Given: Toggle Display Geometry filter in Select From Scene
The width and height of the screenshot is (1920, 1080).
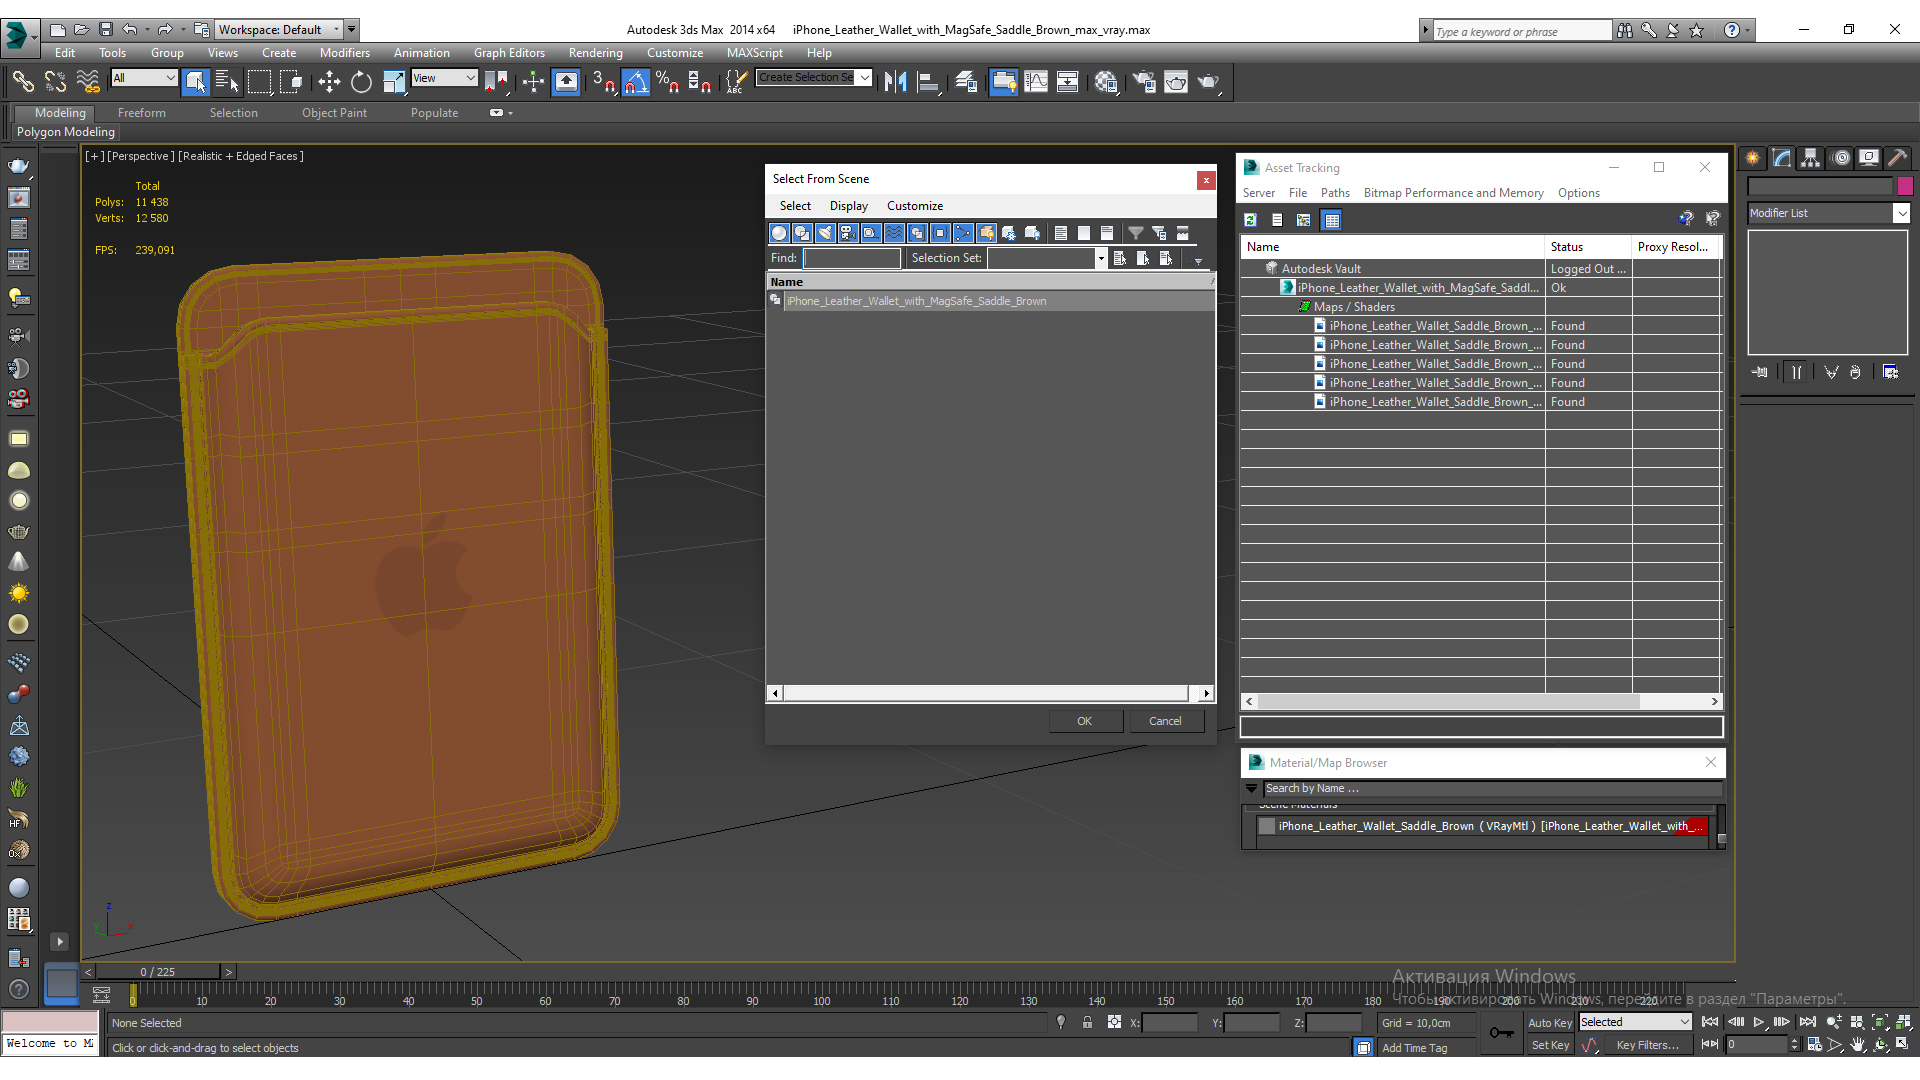Looking at the screenshot, I should [779, 233].
